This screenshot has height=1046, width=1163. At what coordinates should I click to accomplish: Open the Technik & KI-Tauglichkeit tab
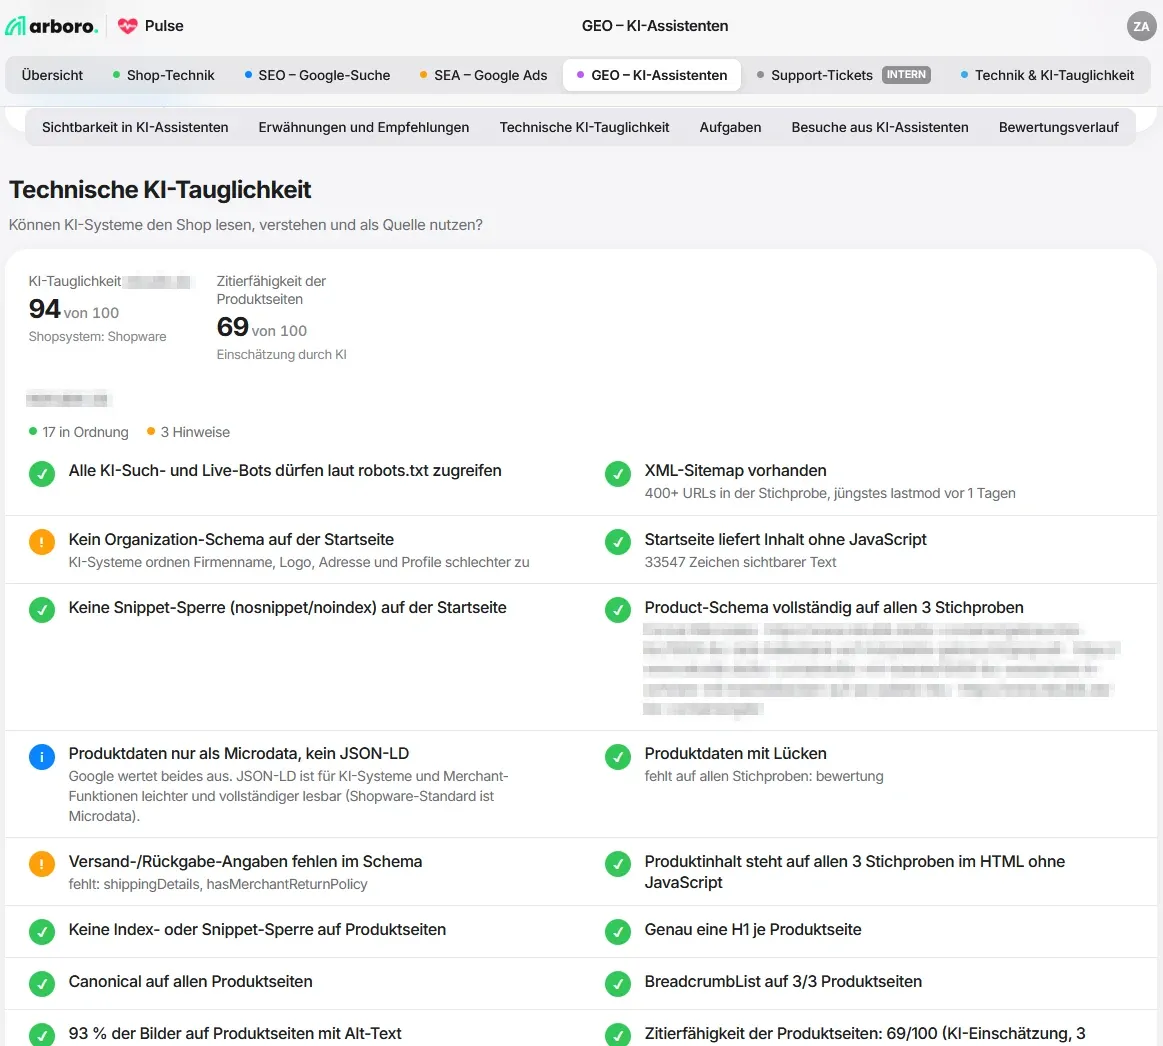pyautogui.click(x=1047, y=75)
